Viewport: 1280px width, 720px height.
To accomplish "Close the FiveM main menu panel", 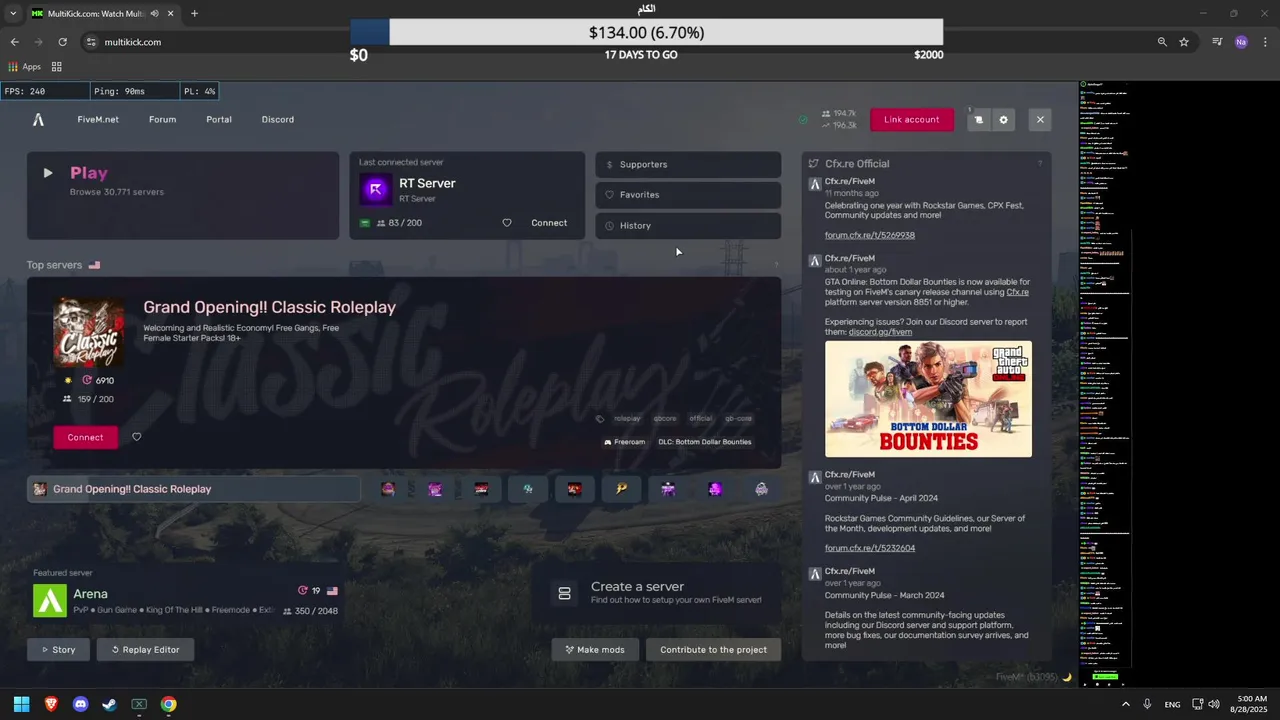I will point(1040,120).
